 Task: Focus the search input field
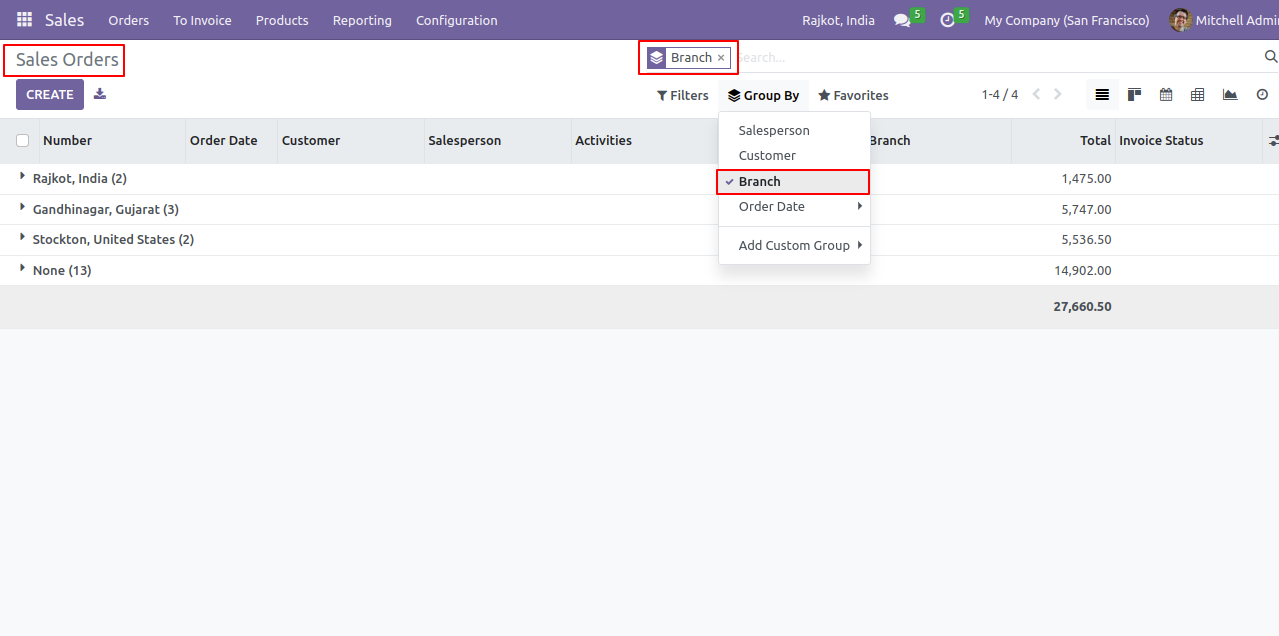pos(1000,58)
